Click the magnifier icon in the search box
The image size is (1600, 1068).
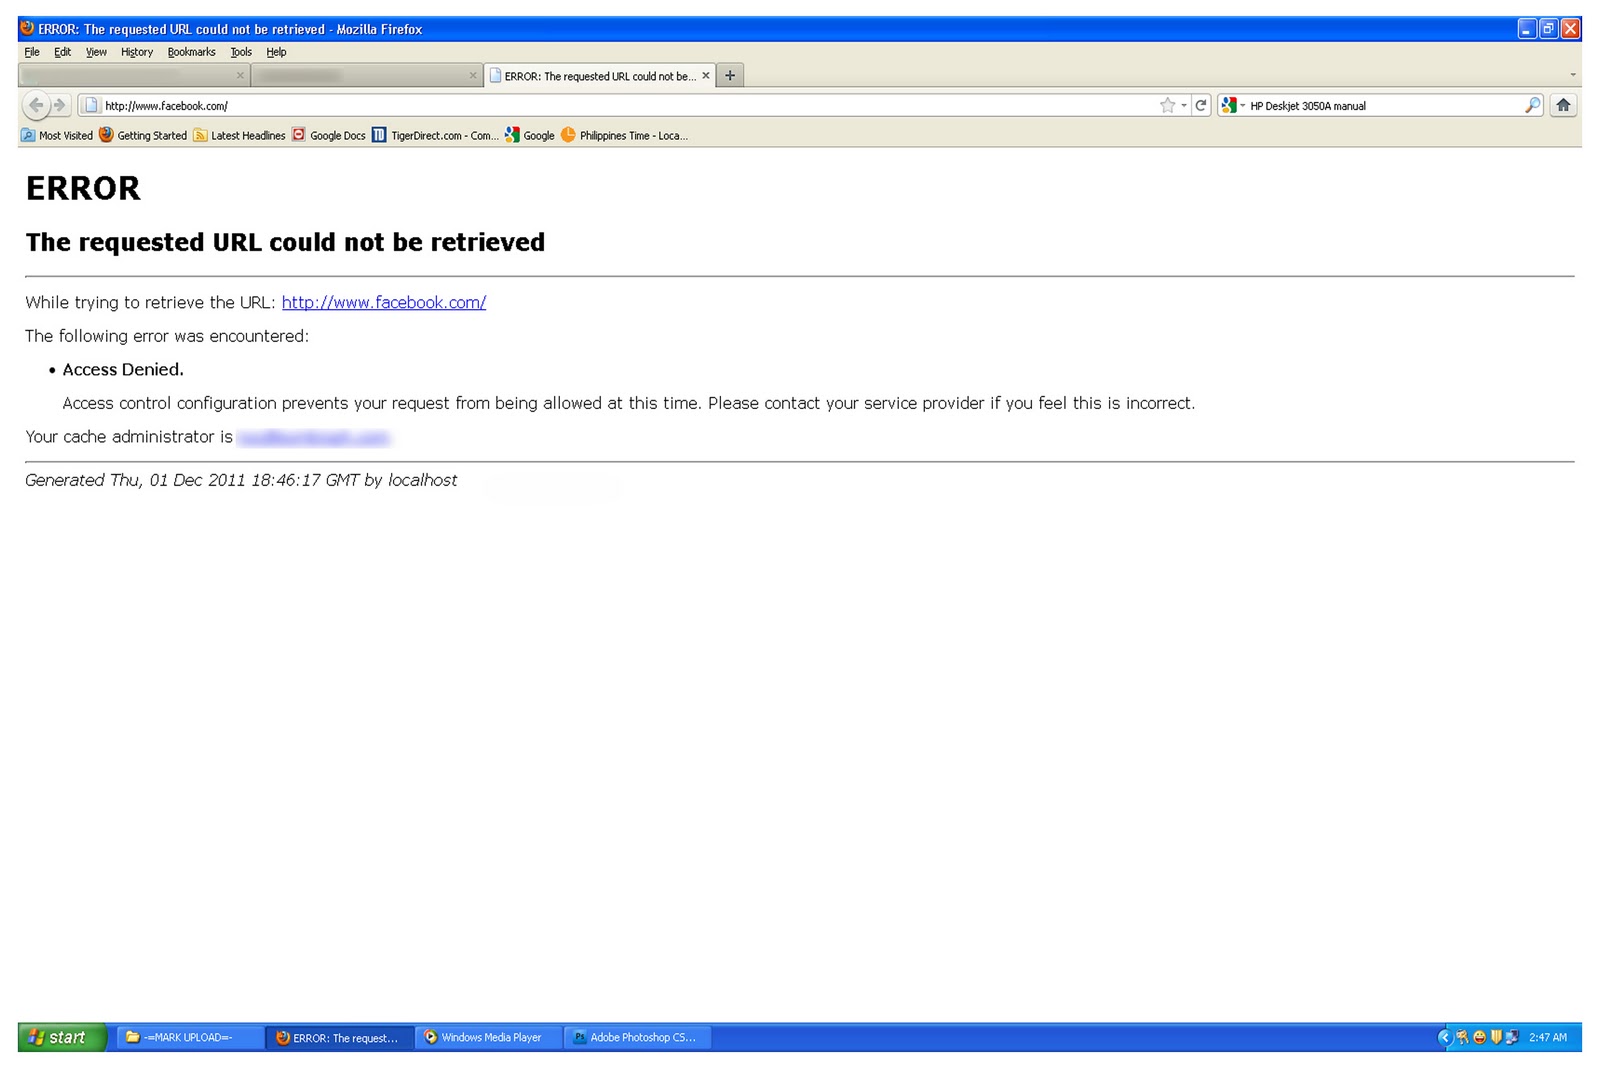click(x=1532, y=105)
